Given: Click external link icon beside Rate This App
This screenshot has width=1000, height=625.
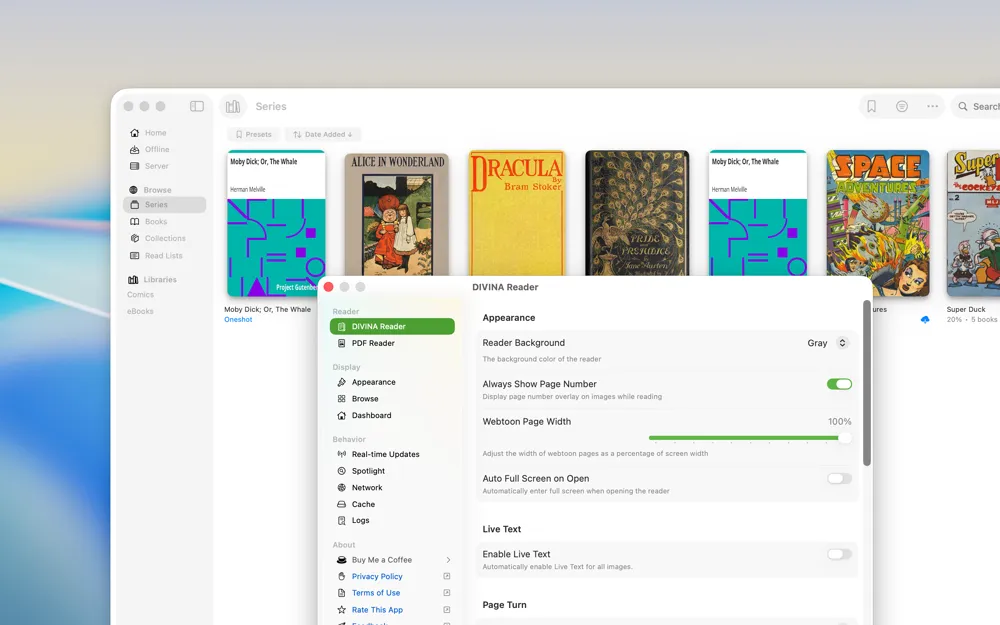Looking at the screenshot, I should point(446,610).
